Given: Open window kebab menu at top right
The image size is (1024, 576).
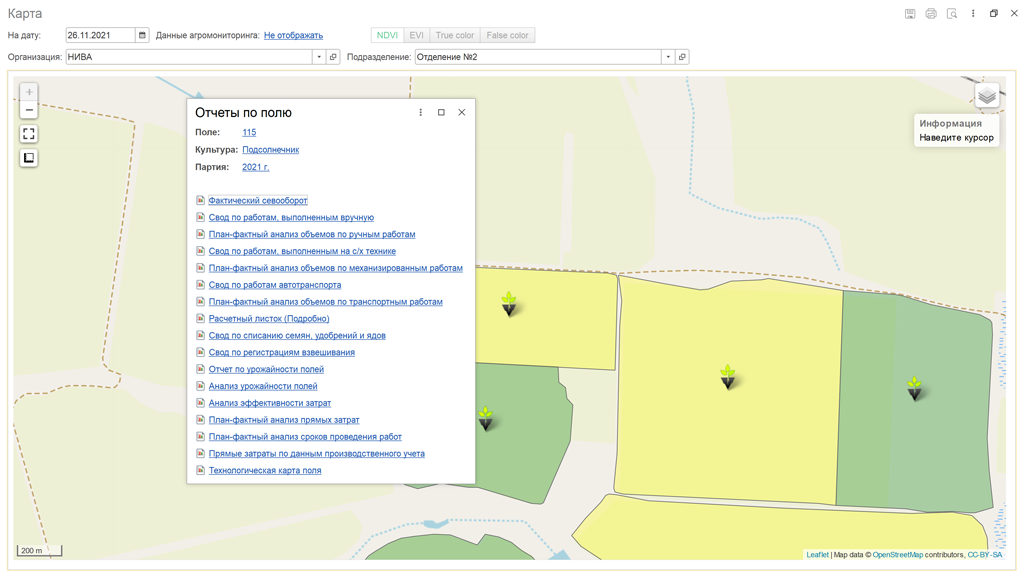Looking at the screenshot, I should click(x=973, y=14).
